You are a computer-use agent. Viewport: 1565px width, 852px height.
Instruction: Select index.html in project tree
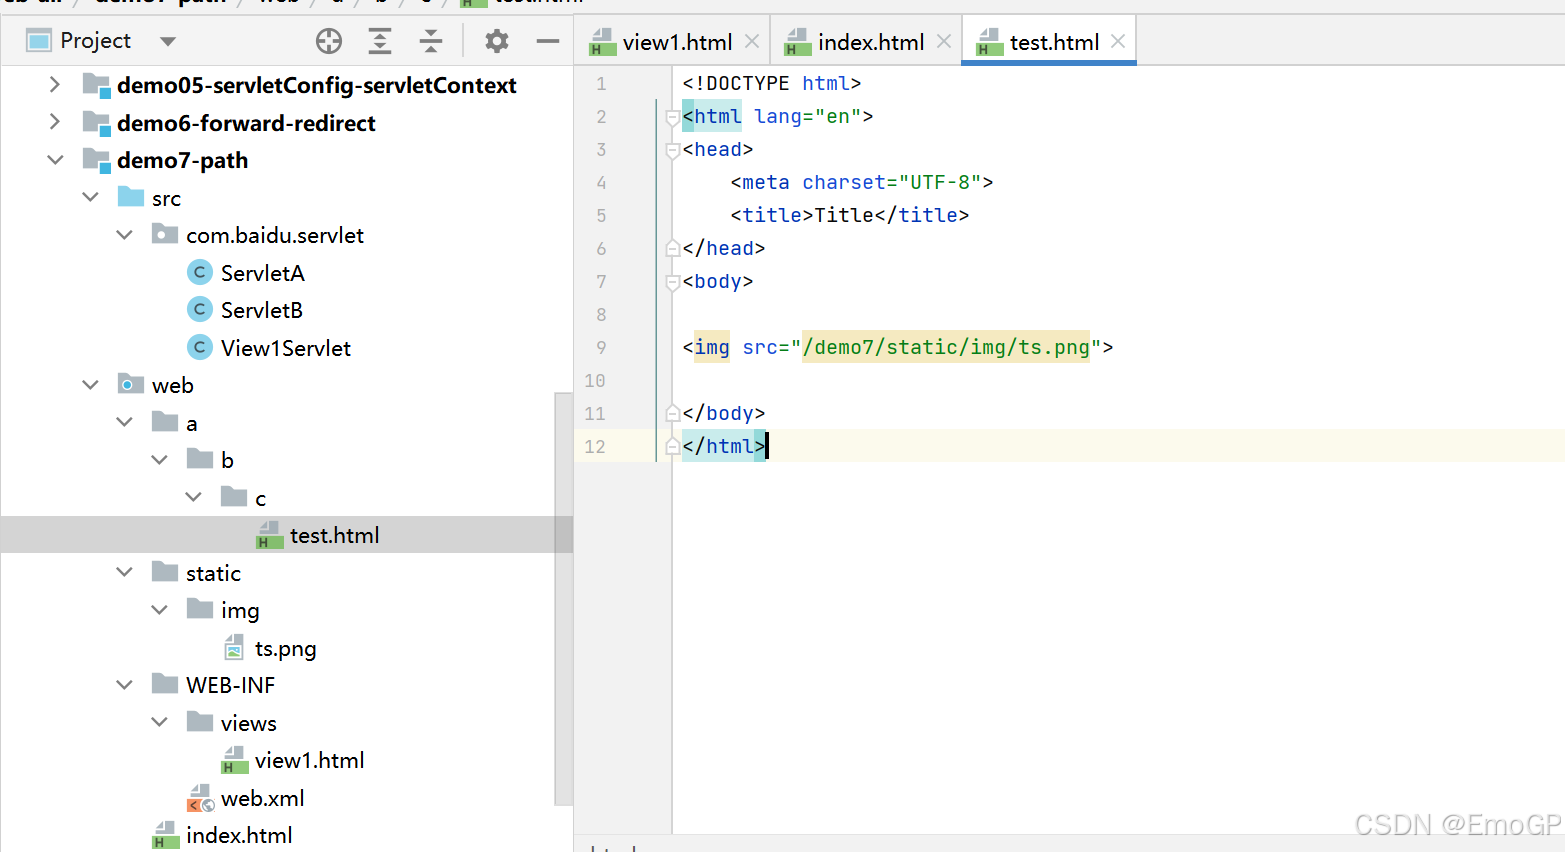point(239,835)
